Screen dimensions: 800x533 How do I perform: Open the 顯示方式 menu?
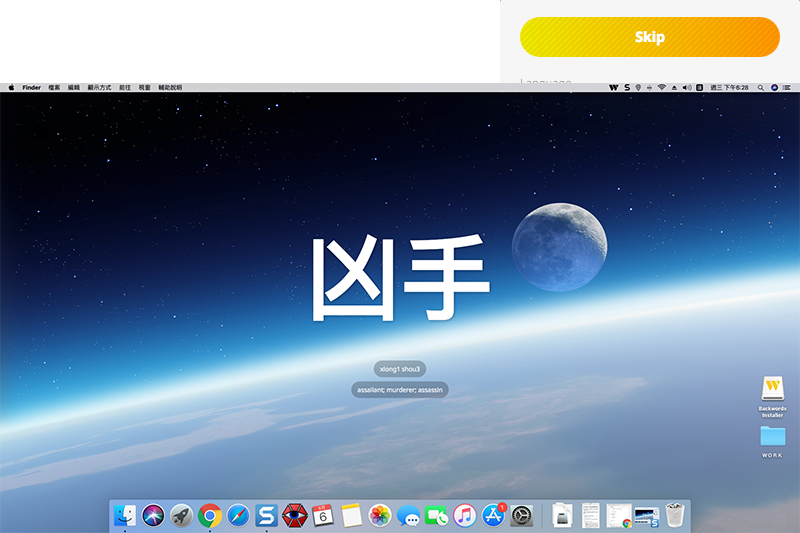(x=99, y=87)
